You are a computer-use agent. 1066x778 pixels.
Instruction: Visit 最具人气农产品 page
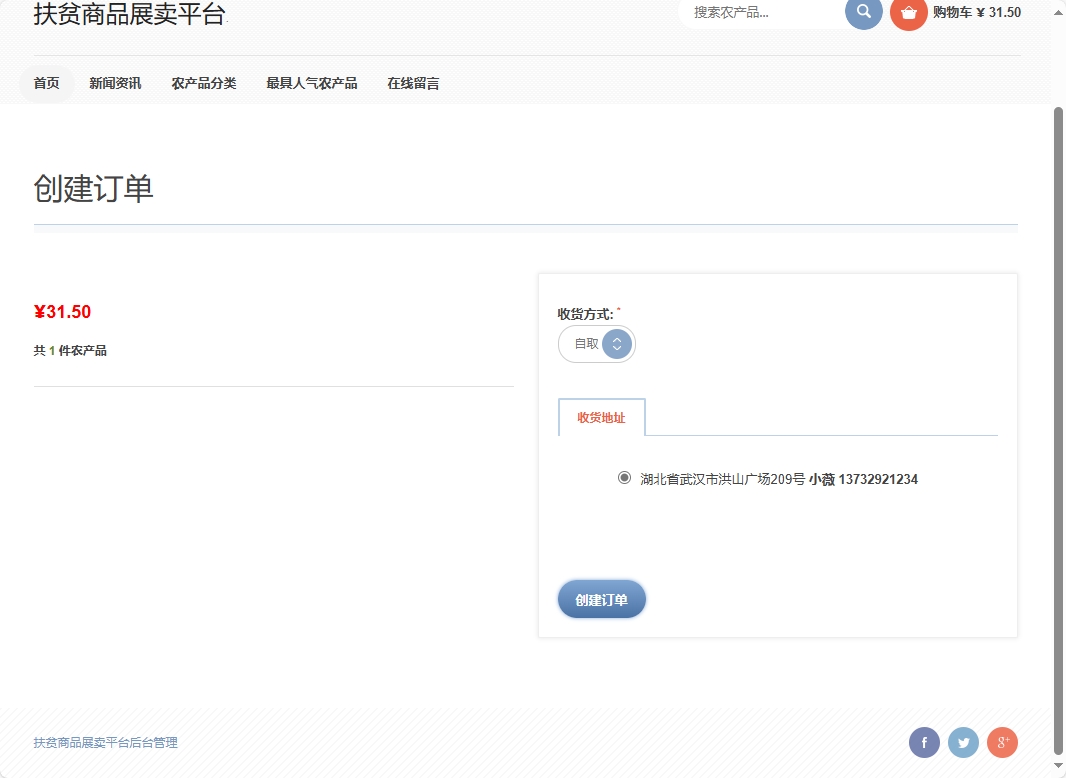pyautogui.click(x=311, y=83)
